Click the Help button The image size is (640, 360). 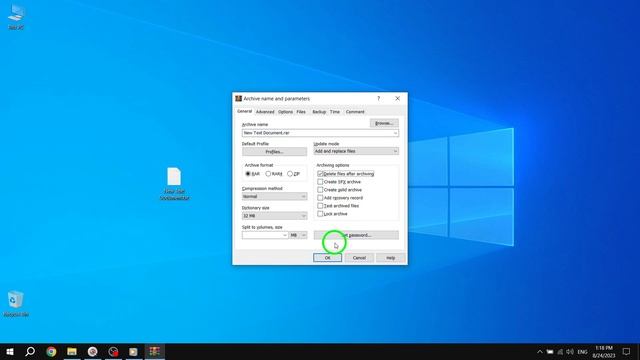click(x=391, y=258)
